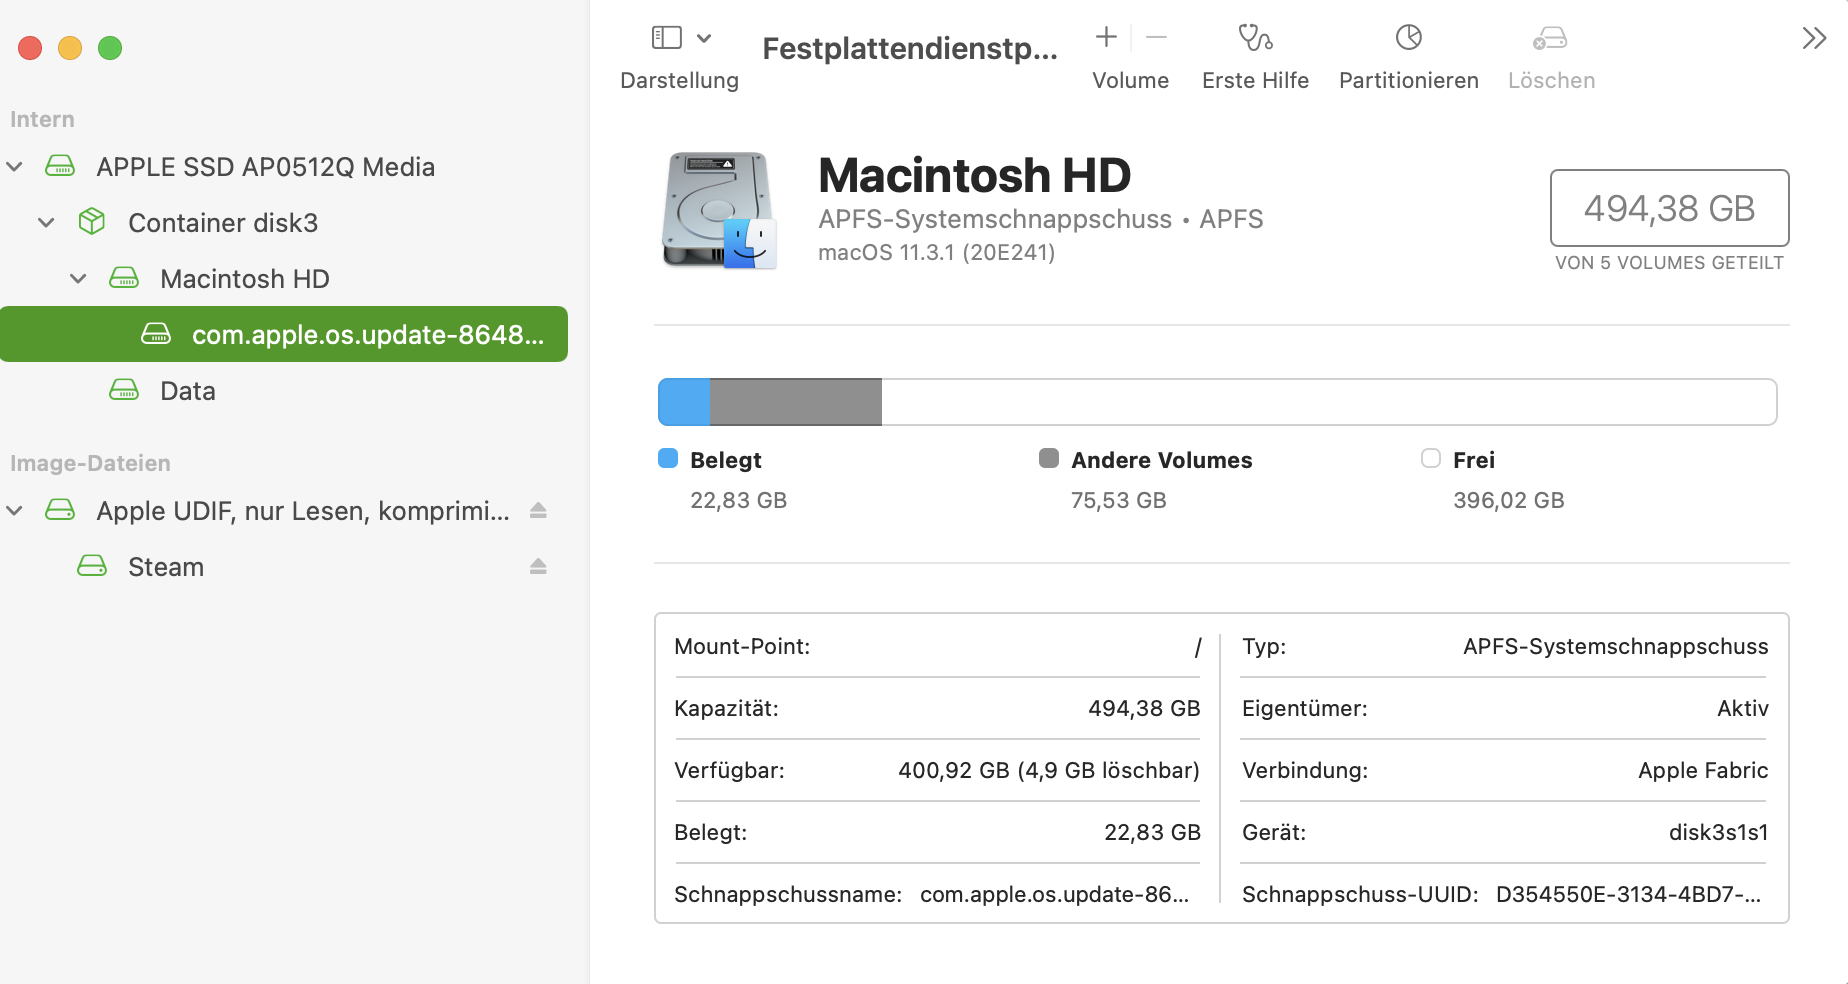
Task: Click the Image-Dateien sidebar section header
Action: [90, 464]
